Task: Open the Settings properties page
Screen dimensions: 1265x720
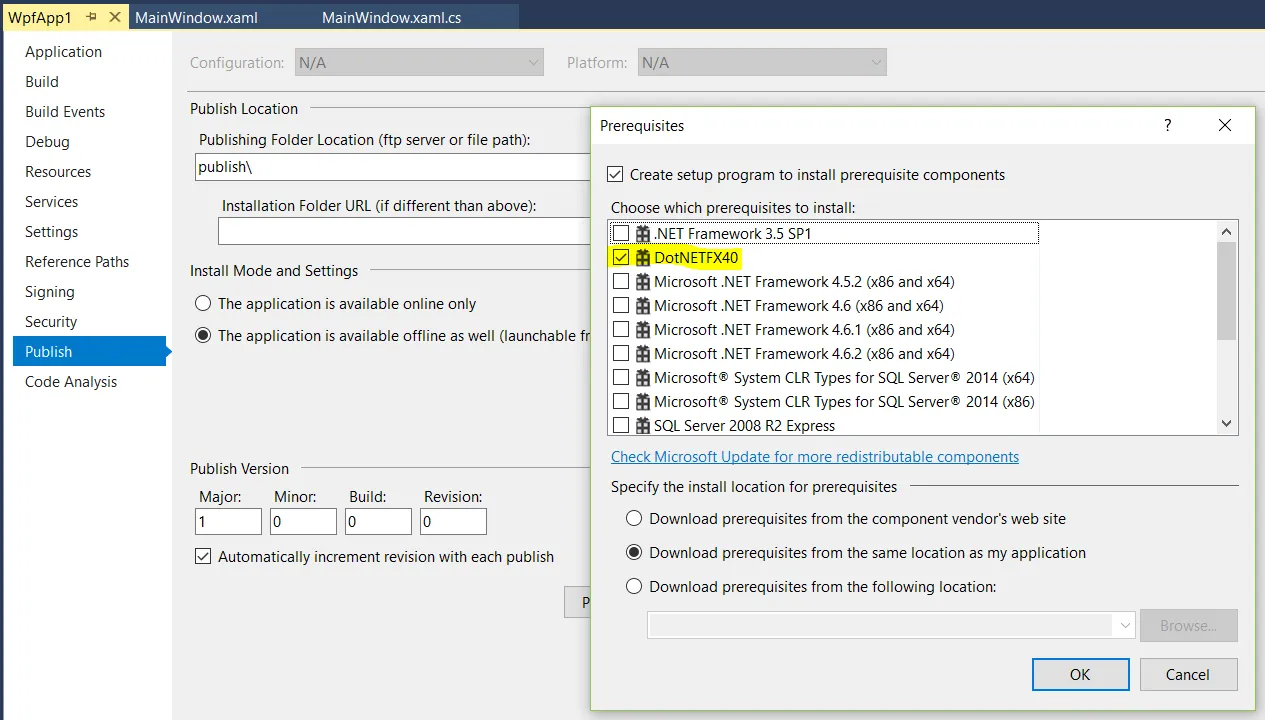Action: pyautogui.click(x=52, y=232)
